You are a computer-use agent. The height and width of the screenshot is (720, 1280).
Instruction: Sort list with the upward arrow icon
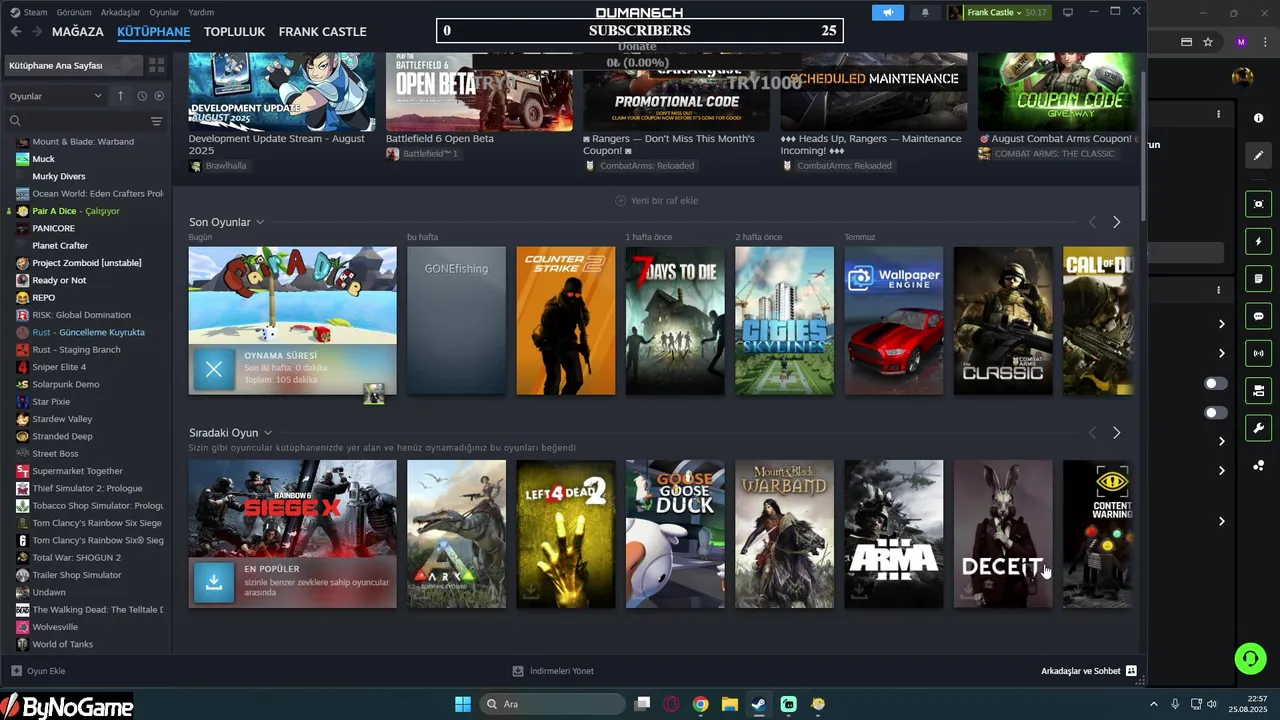120,96
